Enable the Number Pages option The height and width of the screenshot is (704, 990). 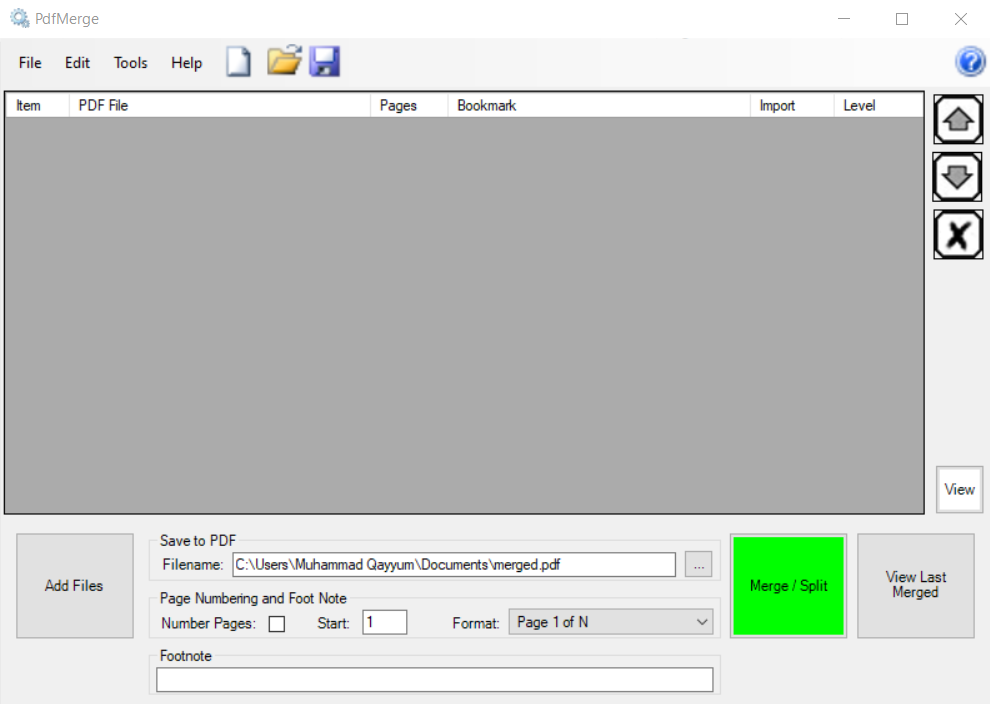tap(277, 622)
